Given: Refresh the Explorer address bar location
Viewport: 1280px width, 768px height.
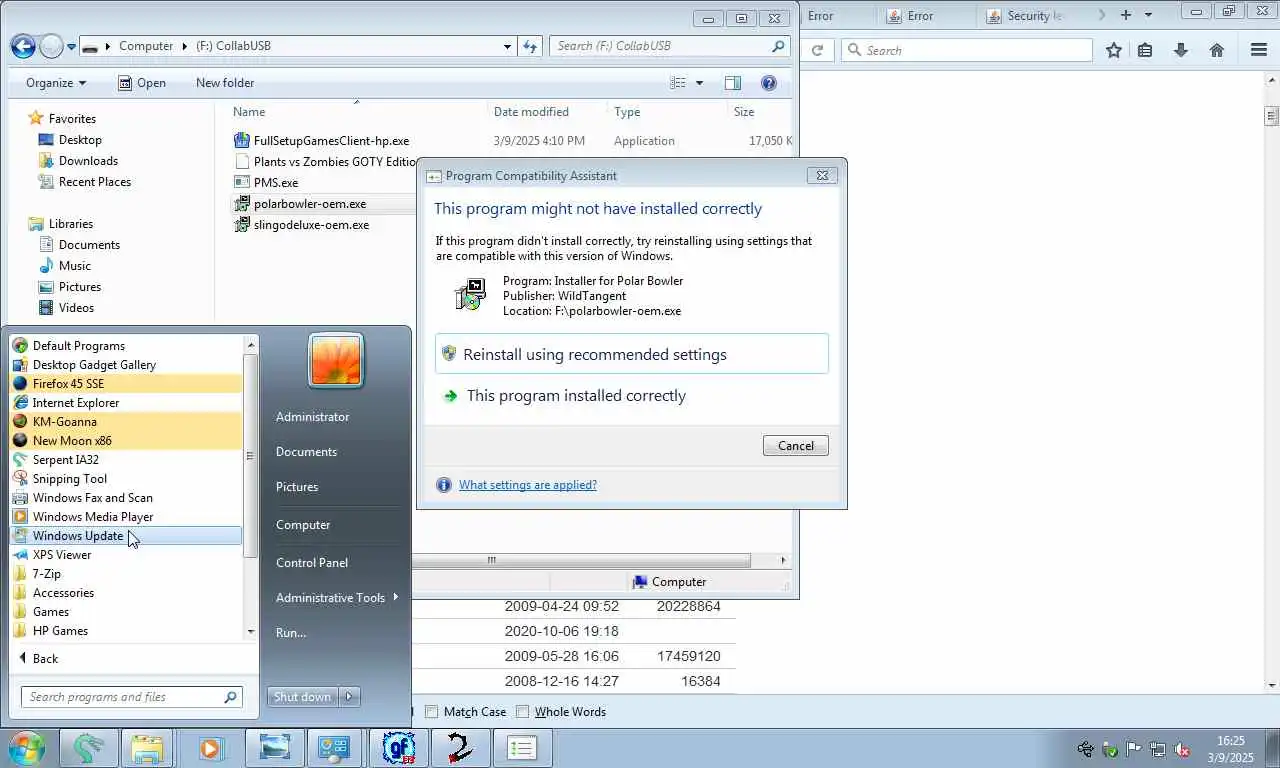Looking at the screenshot, I should [x=530, y=46].
